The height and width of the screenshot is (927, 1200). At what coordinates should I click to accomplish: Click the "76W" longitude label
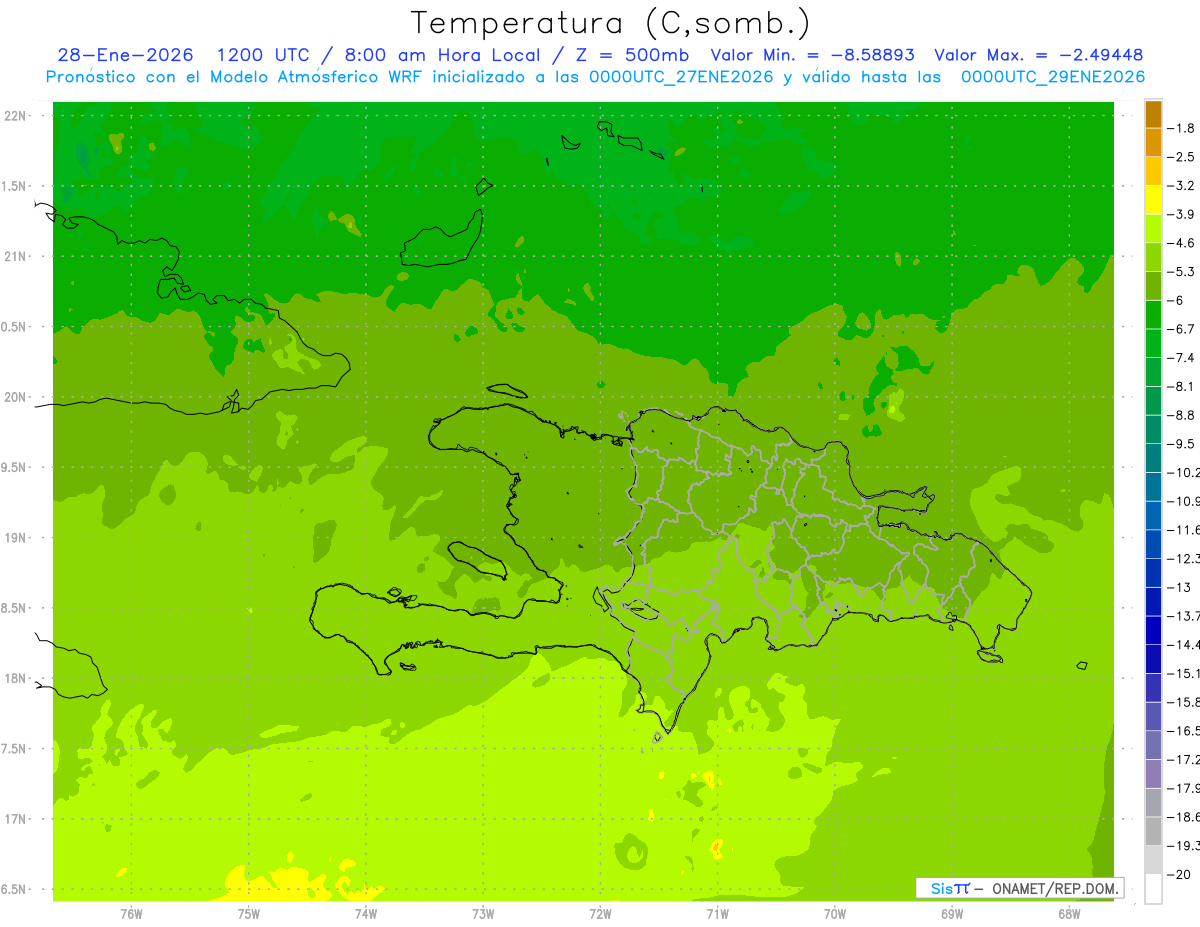pos(131,913)
